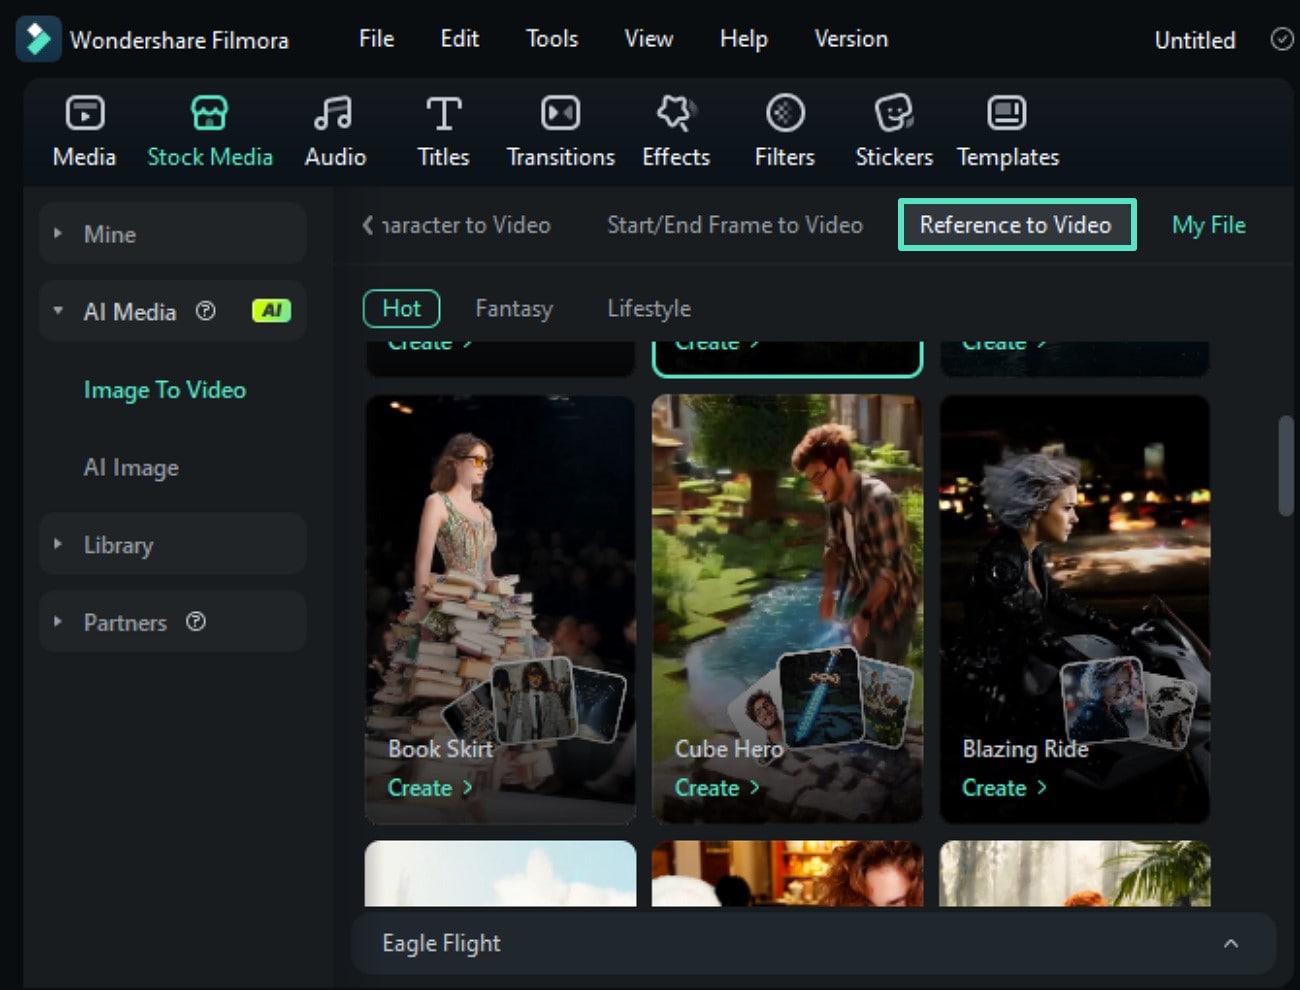Click Create under Book Skirt
The image size is (1300, 990).
point(429,788)
